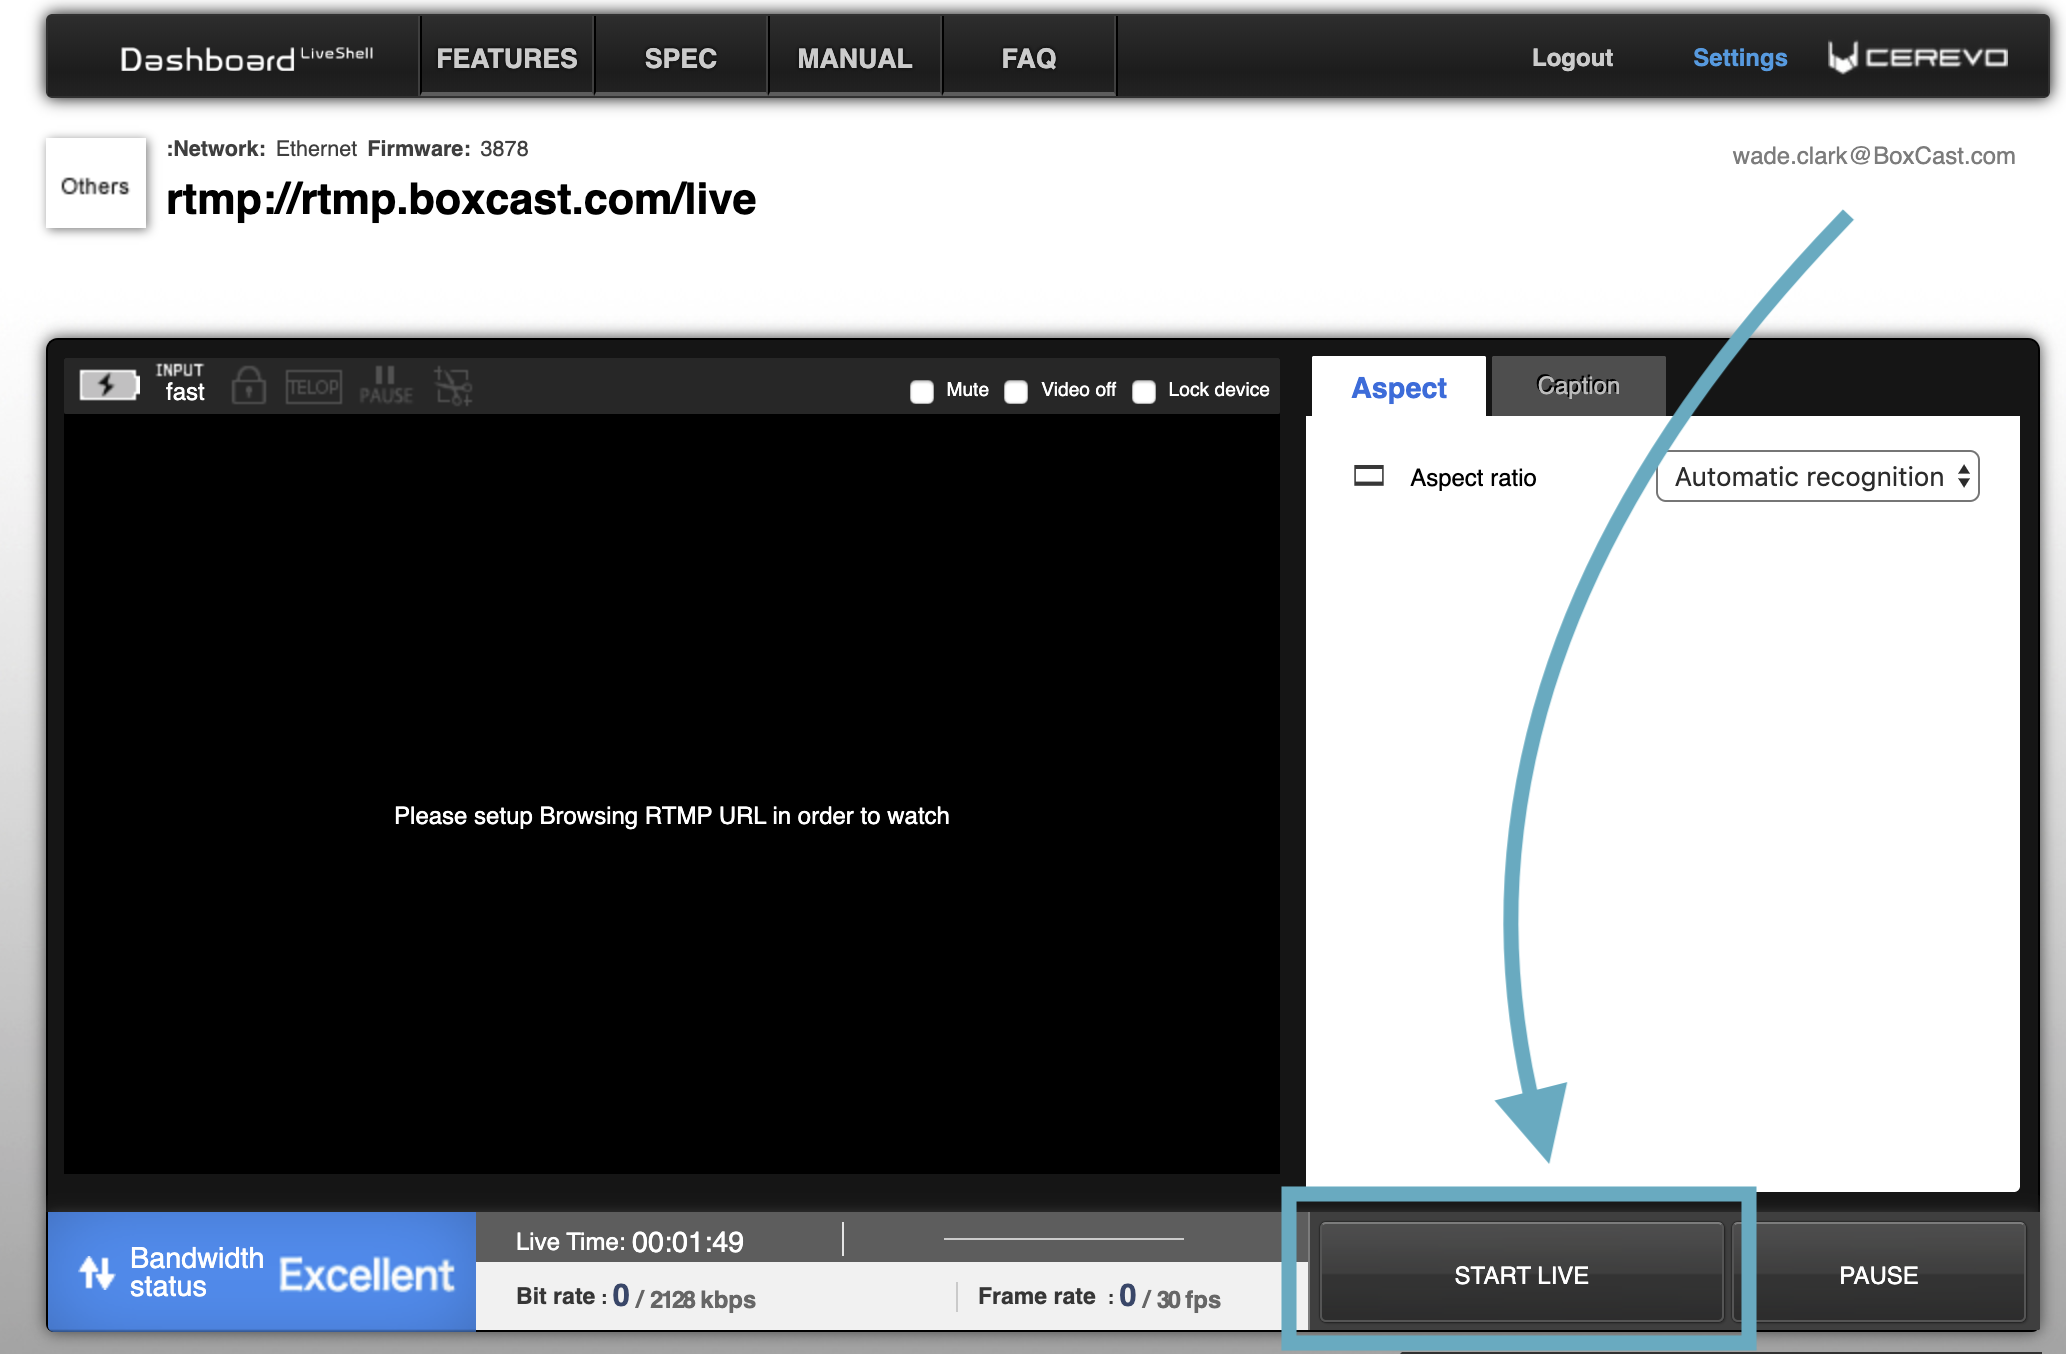This screenshot has height=1354, width=2066.
Task: Open the Settings link
Action: coord(1739,58)
